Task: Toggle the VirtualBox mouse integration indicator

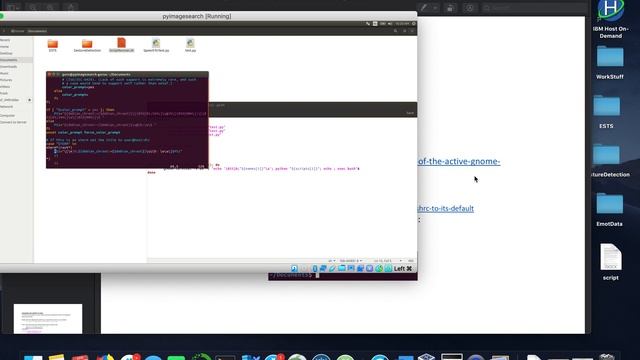Action: [x=379, y=268]
